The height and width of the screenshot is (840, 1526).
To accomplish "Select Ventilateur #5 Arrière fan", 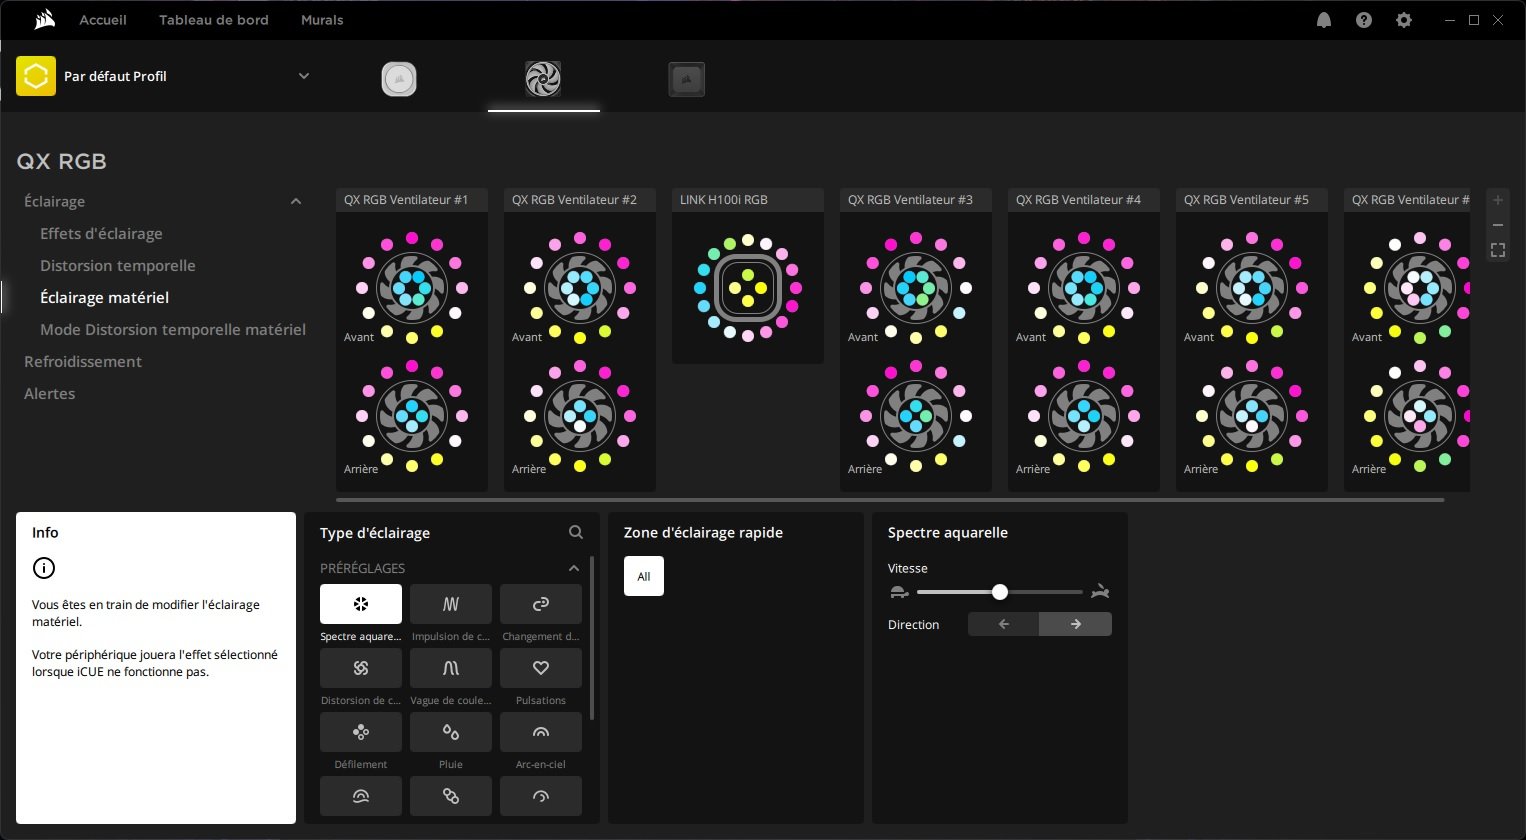I will (1252, 416).
